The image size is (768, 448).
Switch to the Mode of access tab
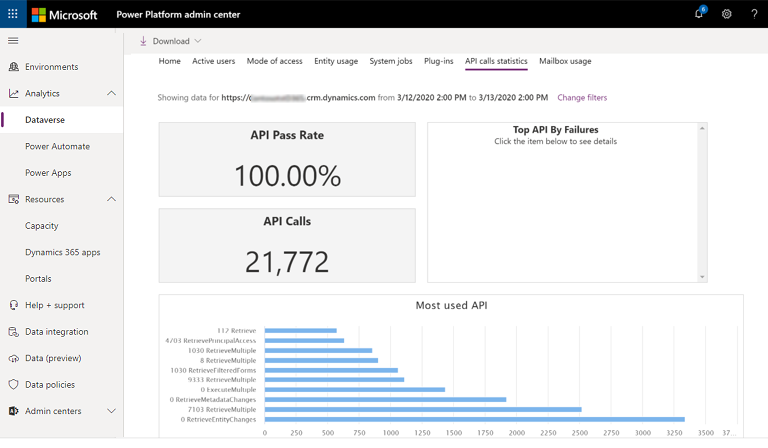pyautogui.click(x=274, y=61)
